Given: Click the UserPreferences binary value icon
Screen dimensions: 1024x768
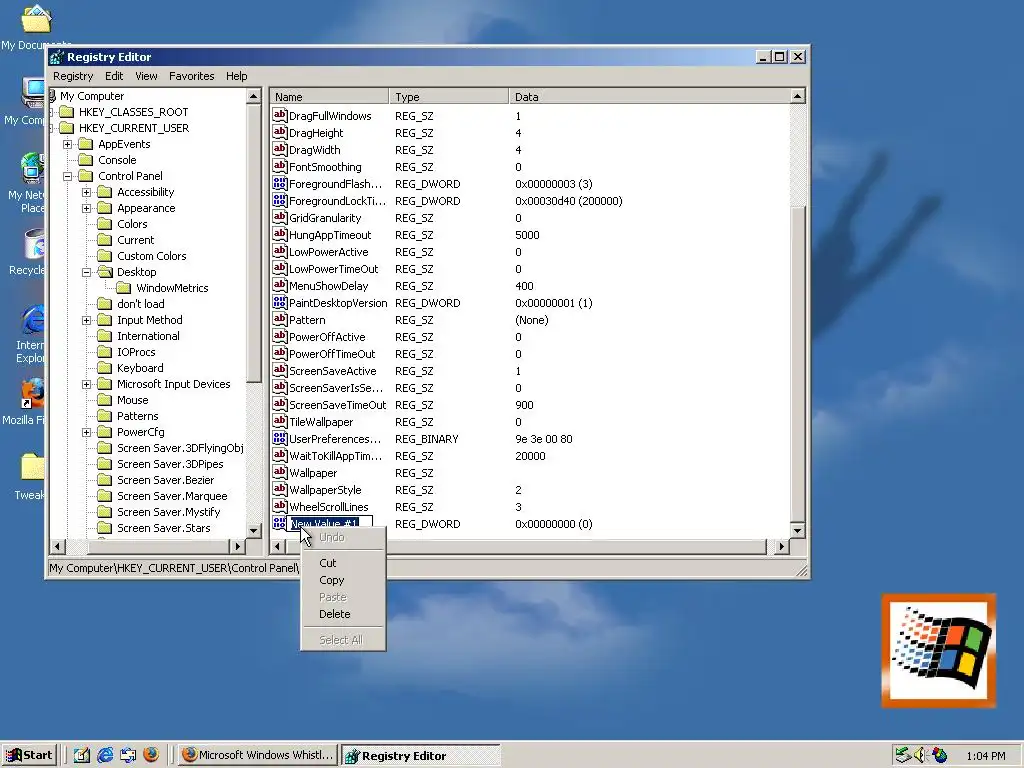Looking at the screenshot, I should click(280, 438).
